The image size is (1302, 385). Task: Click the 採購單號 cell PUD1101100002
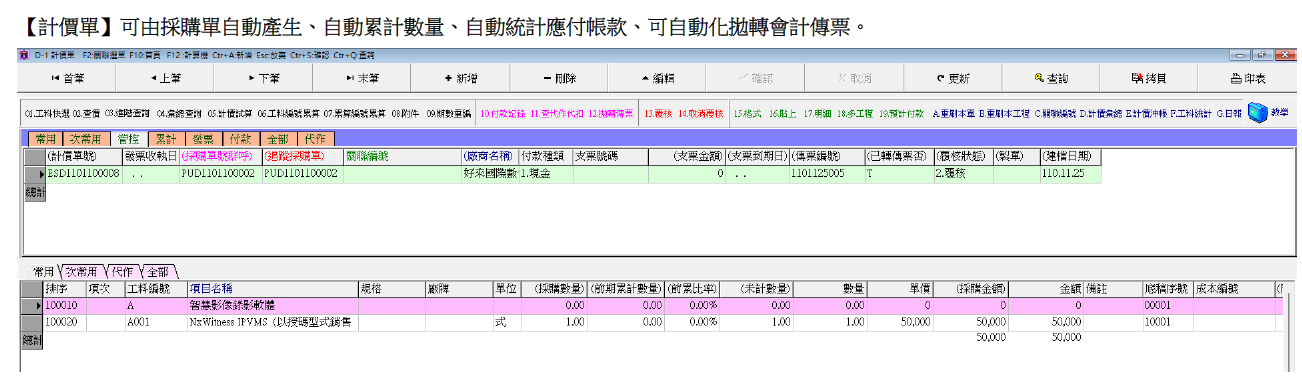point(221,174)
